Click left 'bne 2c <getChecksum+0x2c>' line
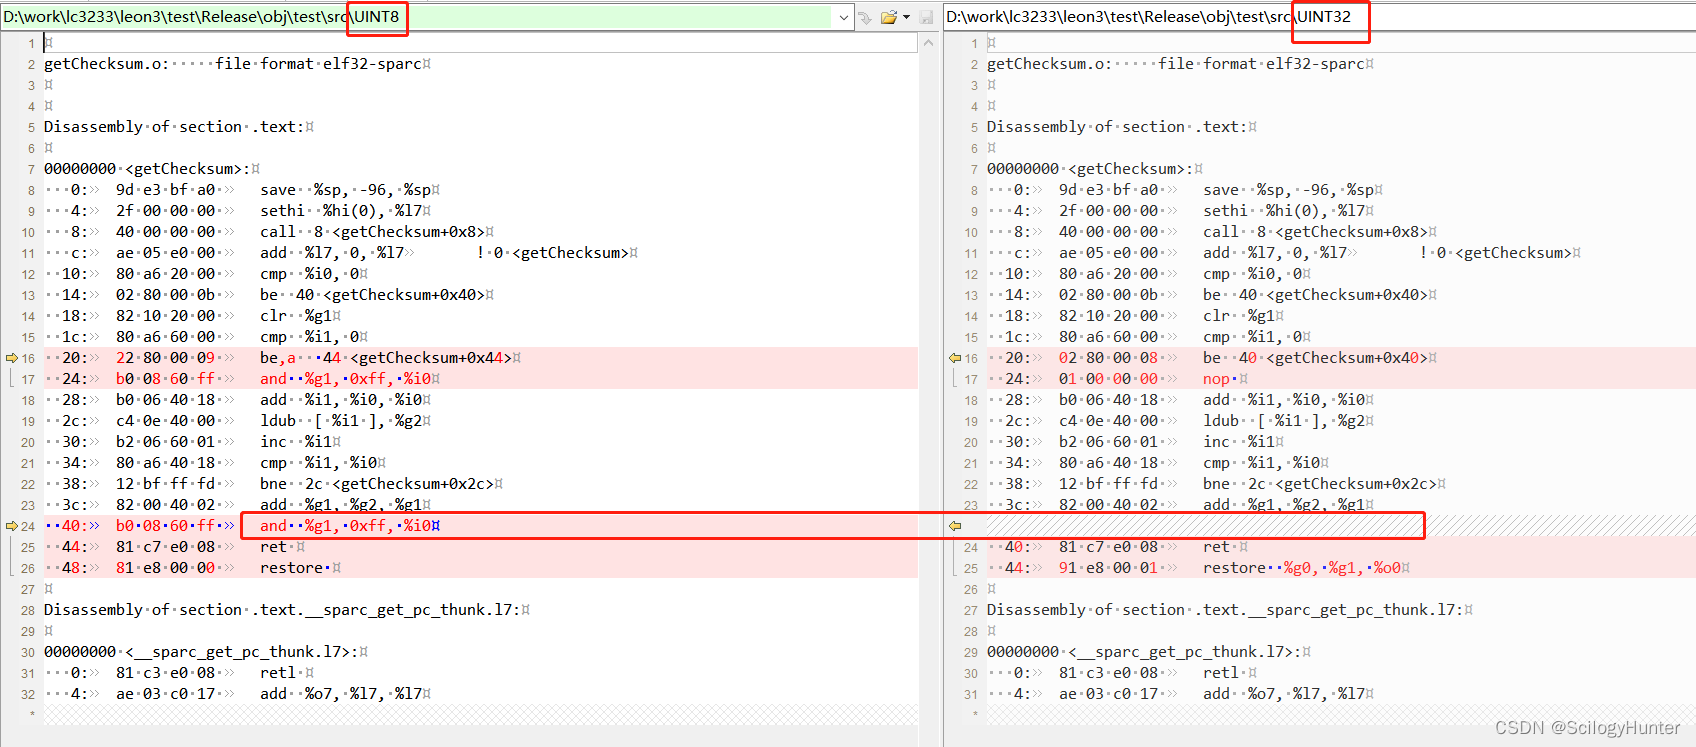 point(381,484)
